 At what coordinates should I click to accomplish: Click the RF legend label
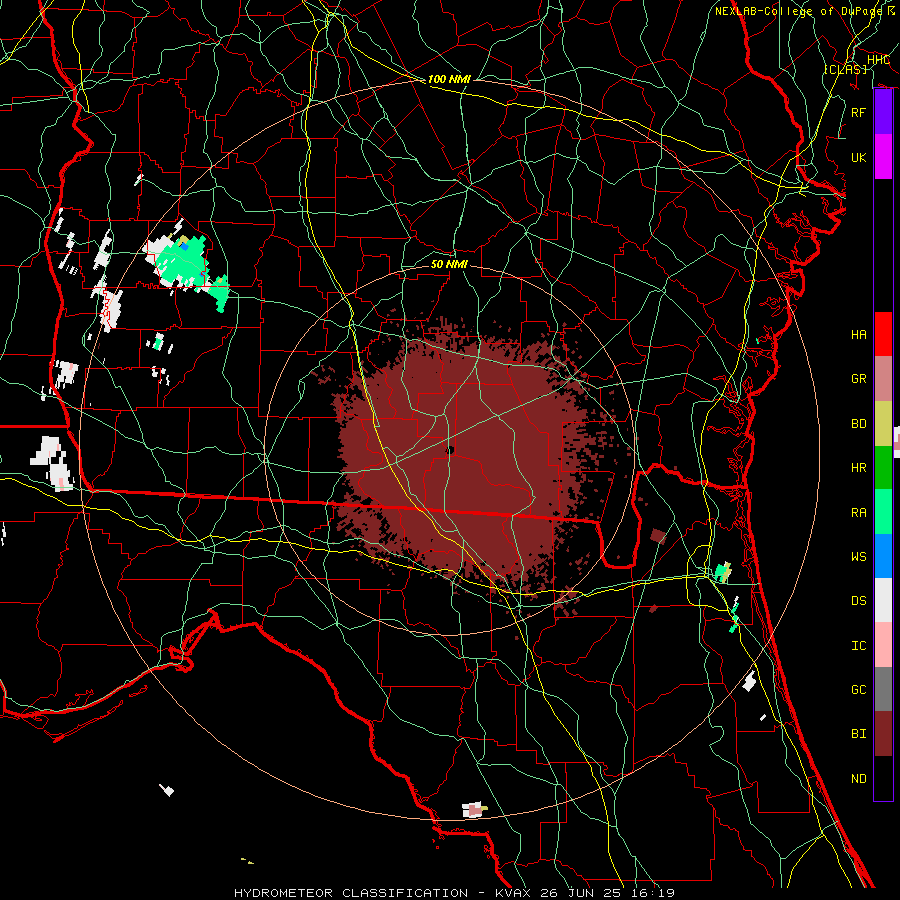pos(859,113)
